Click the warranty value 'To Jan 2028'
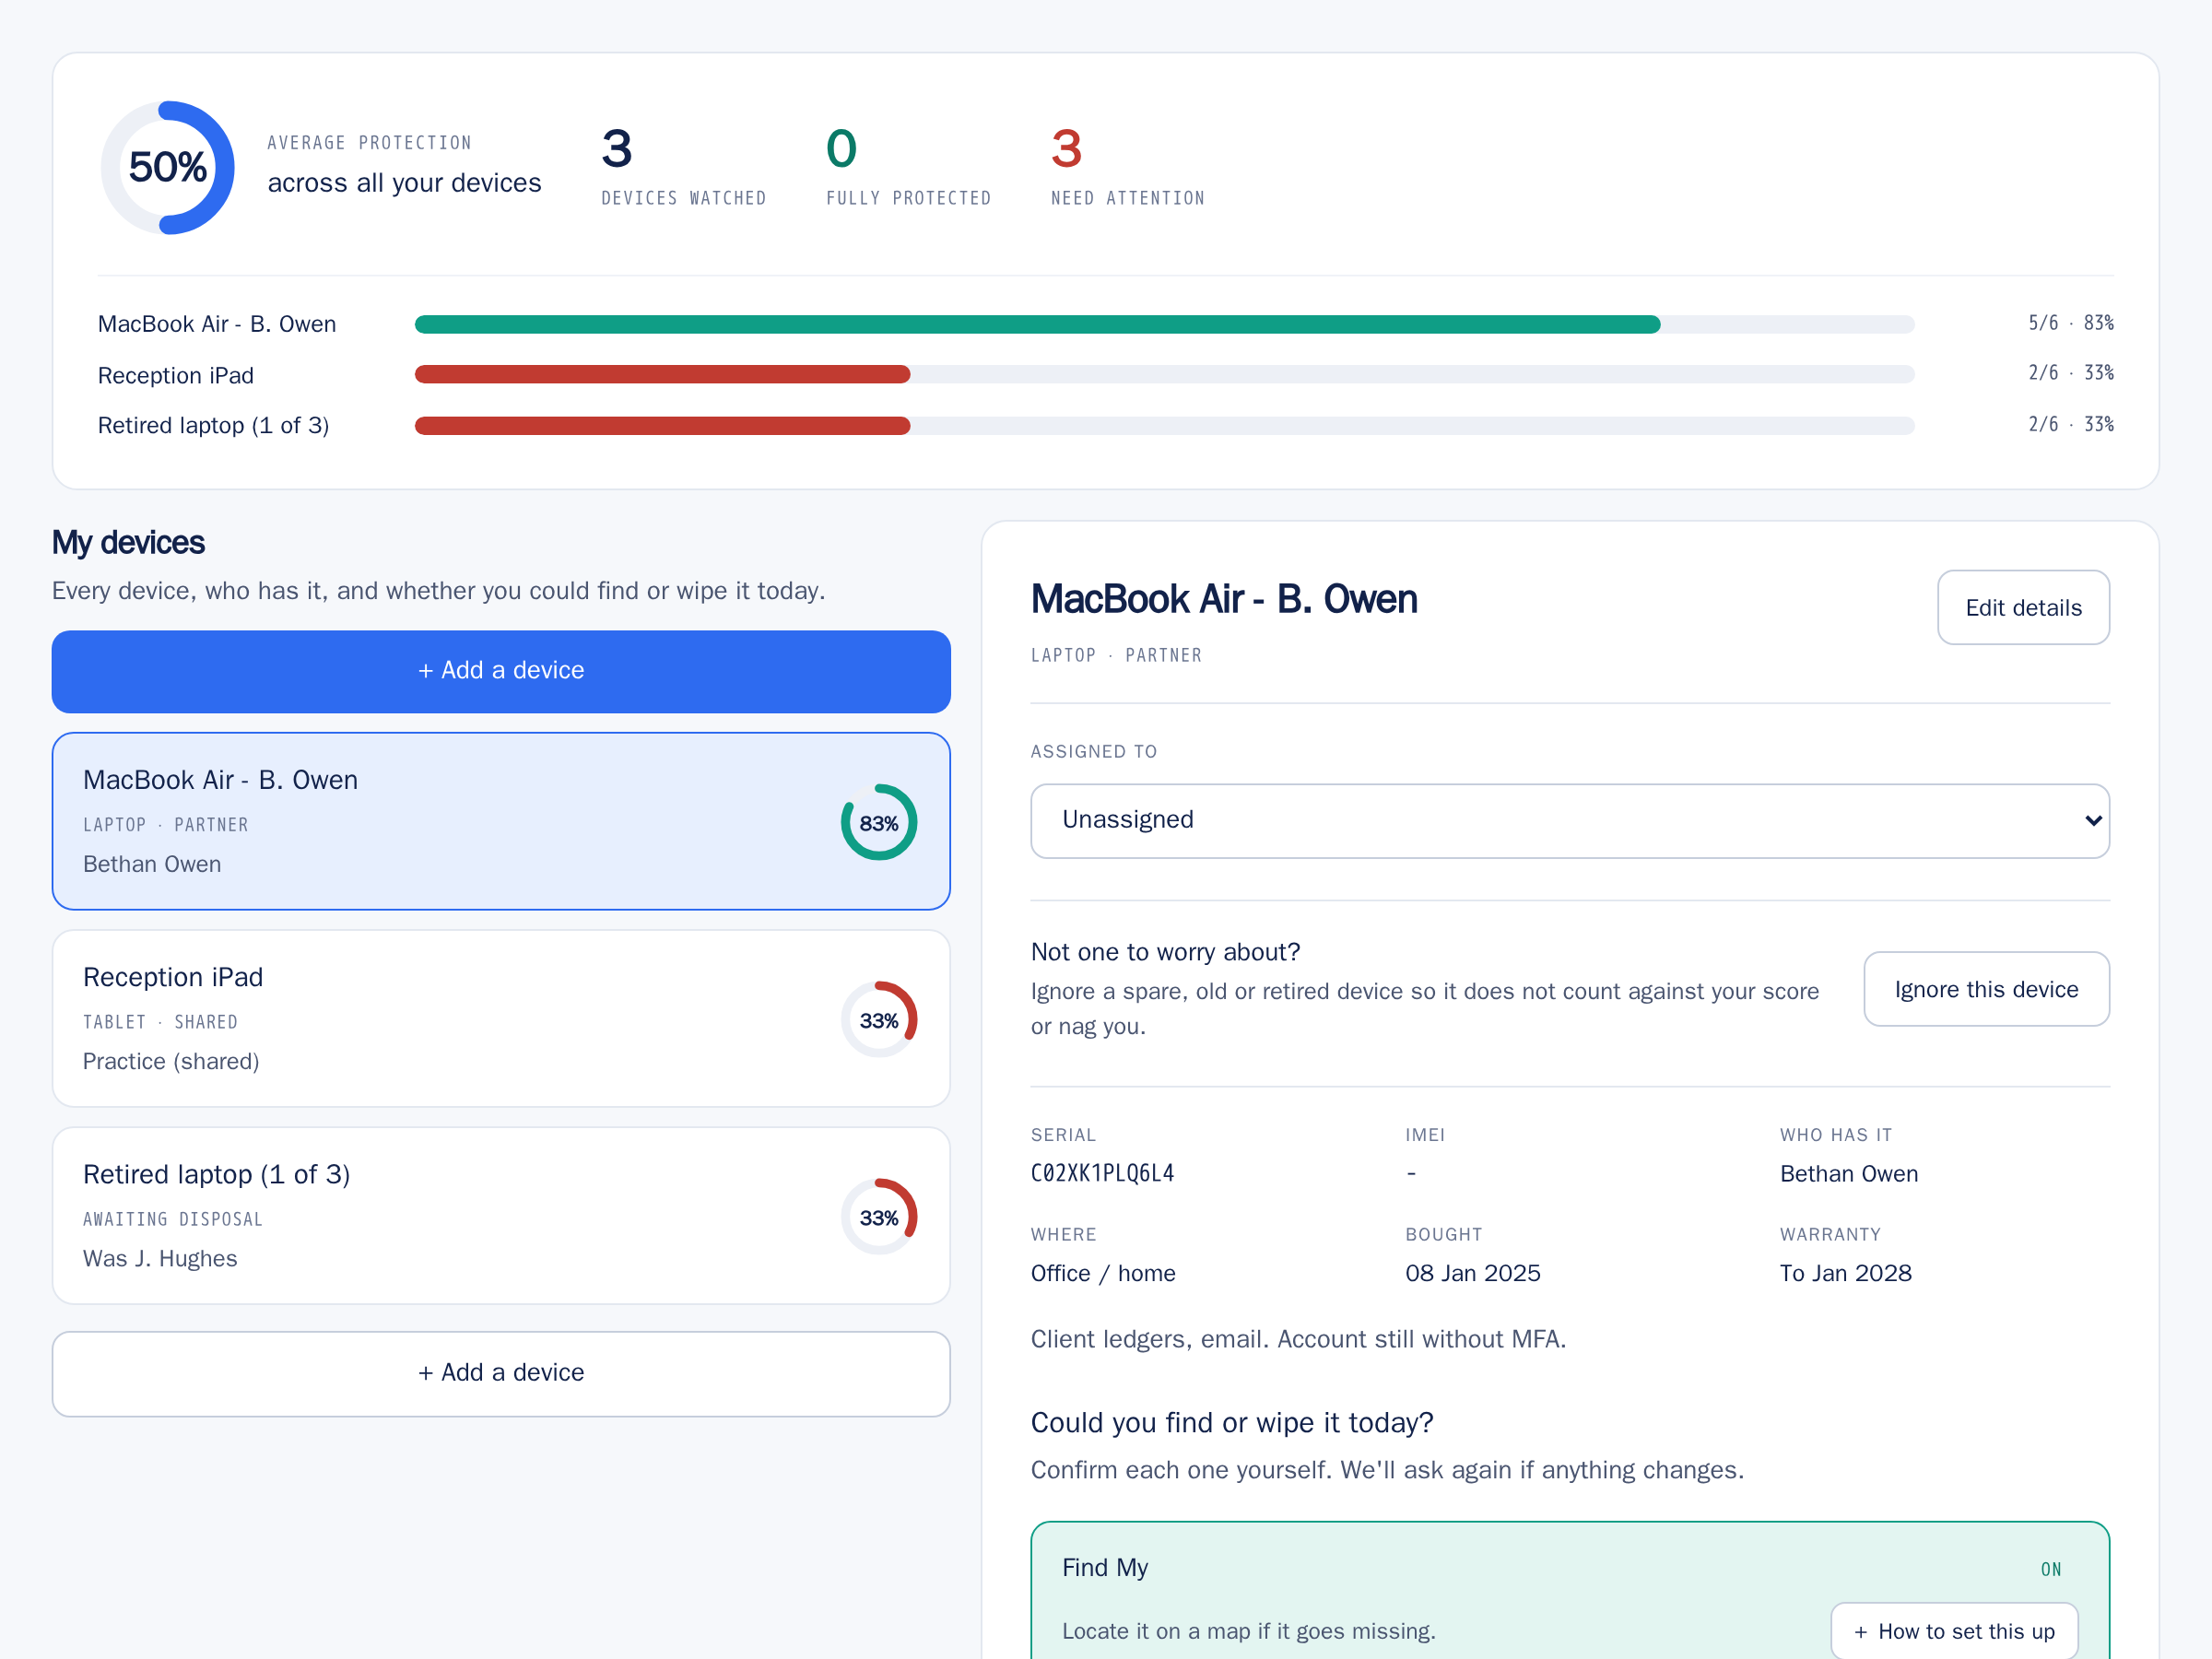The image size is (2212, 1659). point(1845,1273)
